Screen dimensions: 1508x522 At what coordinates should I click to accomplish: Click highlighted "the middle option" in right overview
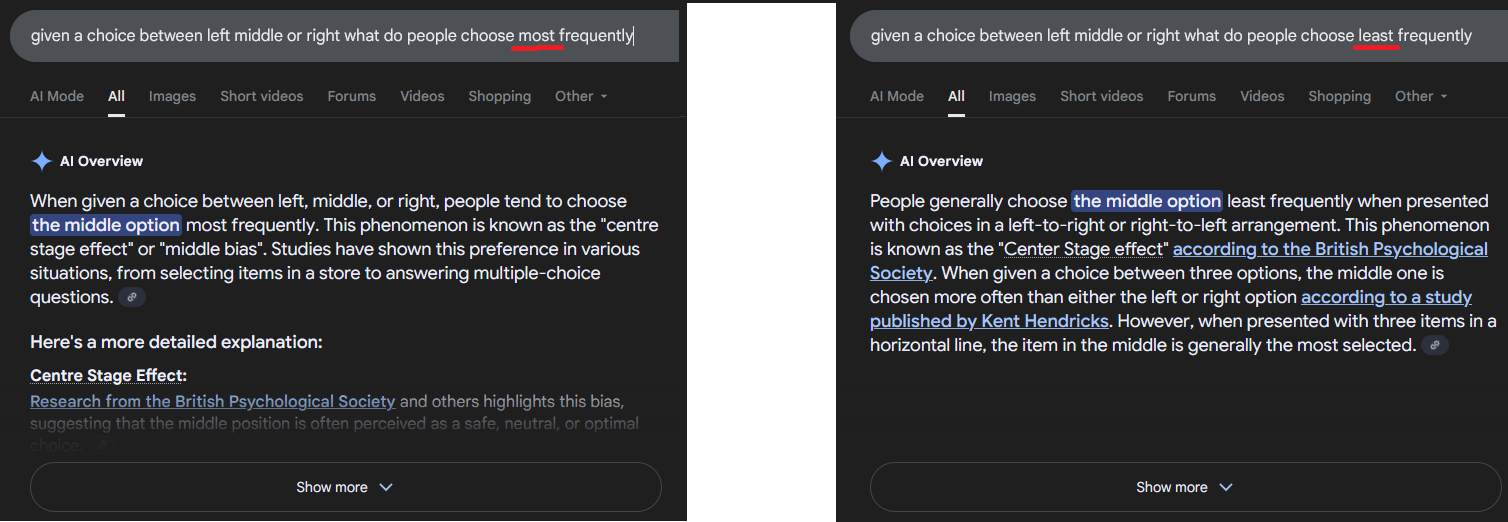pyautogui.click(x=1147, y=201)
